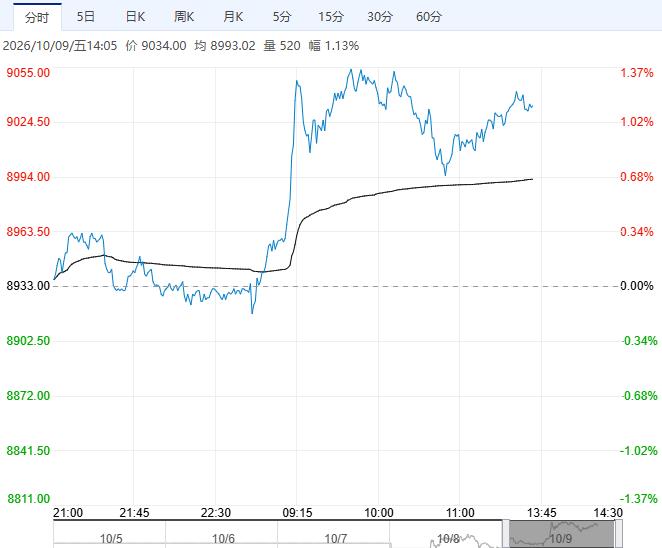The height and width of the screenshot is (548, 662).
Task: Click the 21:00 time axis label
Action: point(68,513)
